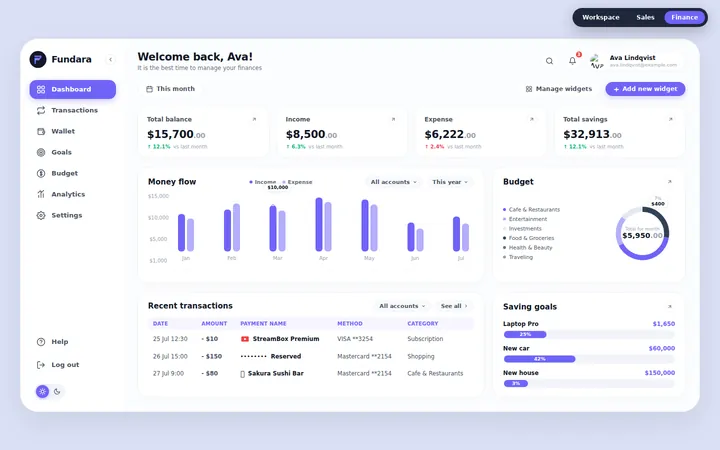Click the budget donut chart total
This screenshot has height=450, width=720.
pyautogui.click(x=642, y=235)
